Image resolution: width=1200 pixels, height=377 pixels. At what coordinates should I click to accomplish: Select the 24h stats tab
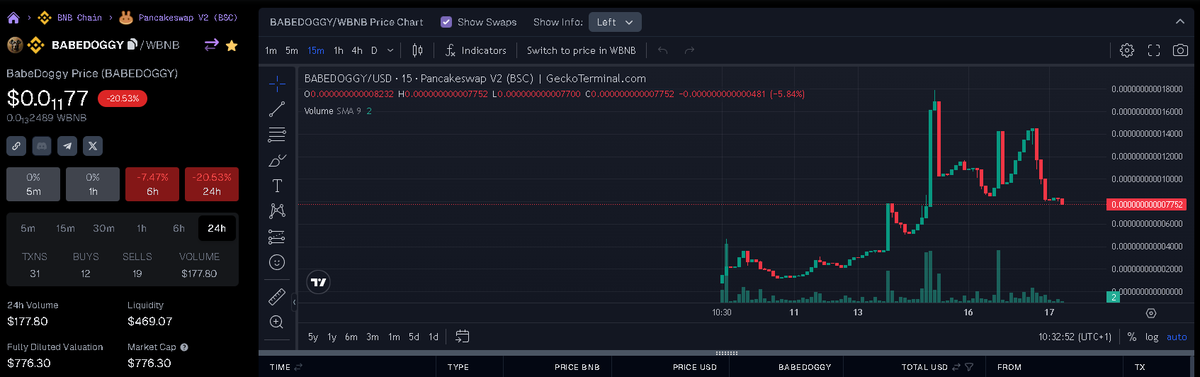[216, 228]
